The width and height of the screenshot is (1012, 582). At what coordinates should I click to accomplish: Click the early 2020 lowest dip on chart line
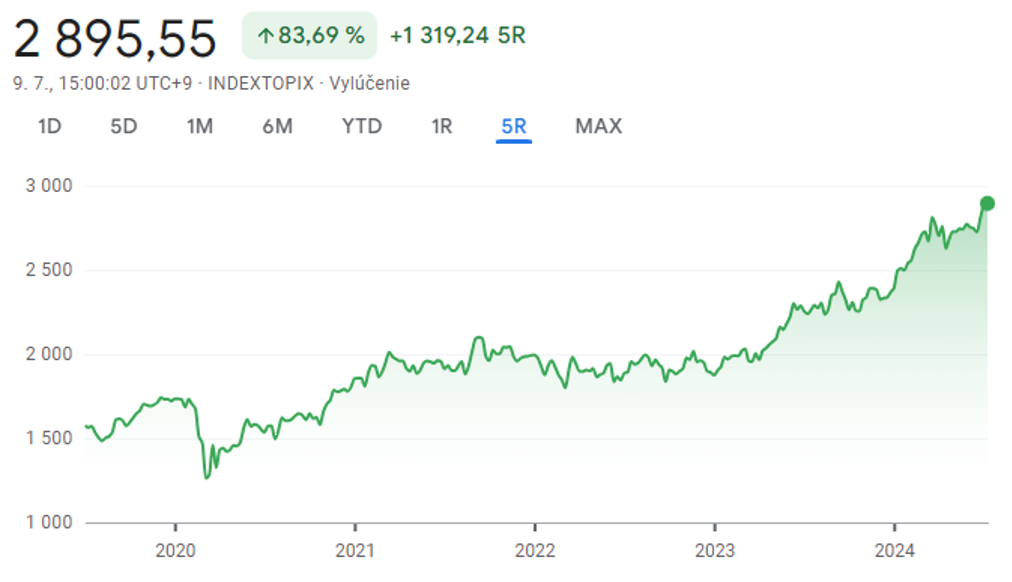click(x=207, y=477)
